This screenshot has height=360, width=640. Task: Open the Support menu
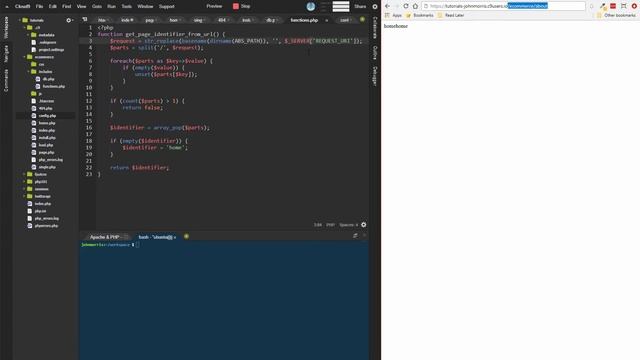167,6
